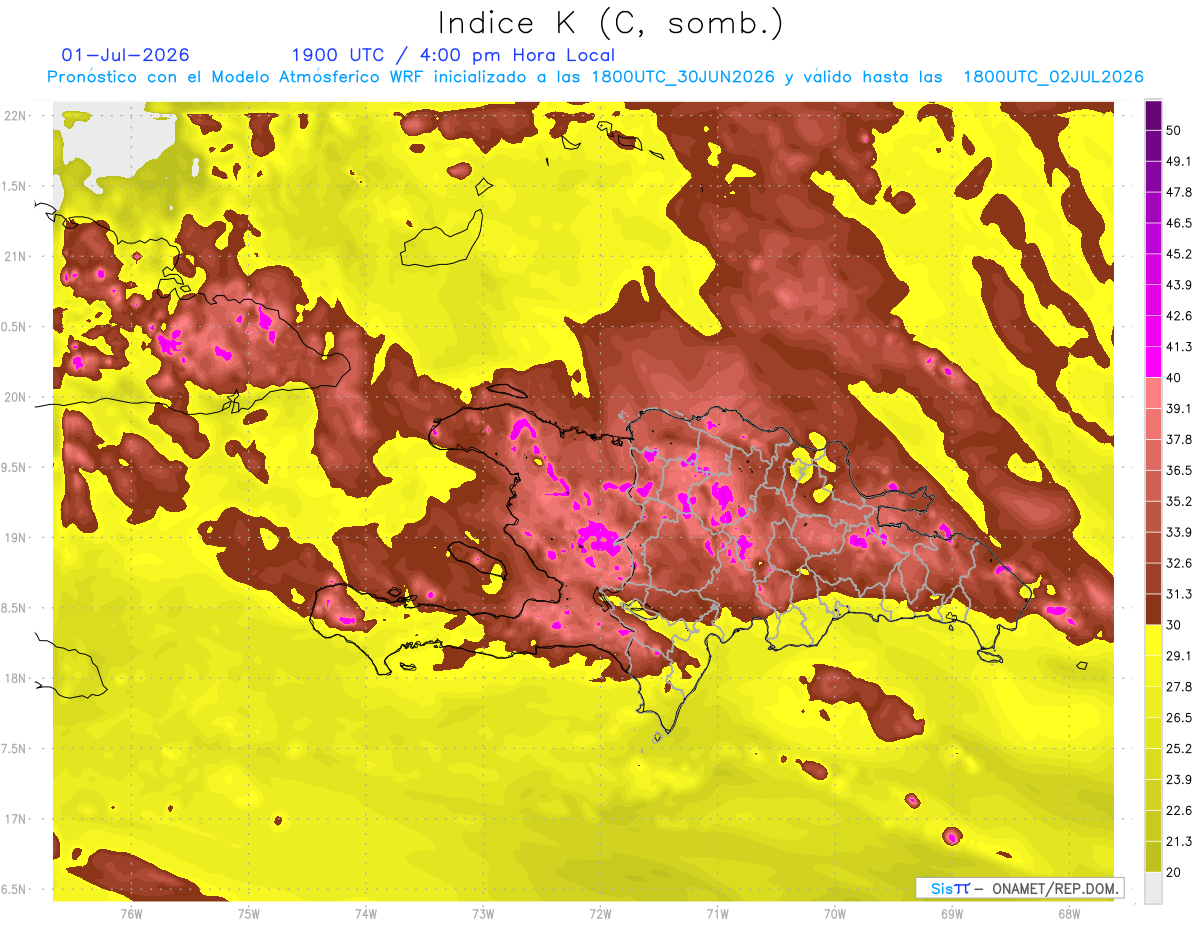Click the dark purple colorbar segment above 50
This screenshot has width=1200, height=927.
(x=1153, y=116)
